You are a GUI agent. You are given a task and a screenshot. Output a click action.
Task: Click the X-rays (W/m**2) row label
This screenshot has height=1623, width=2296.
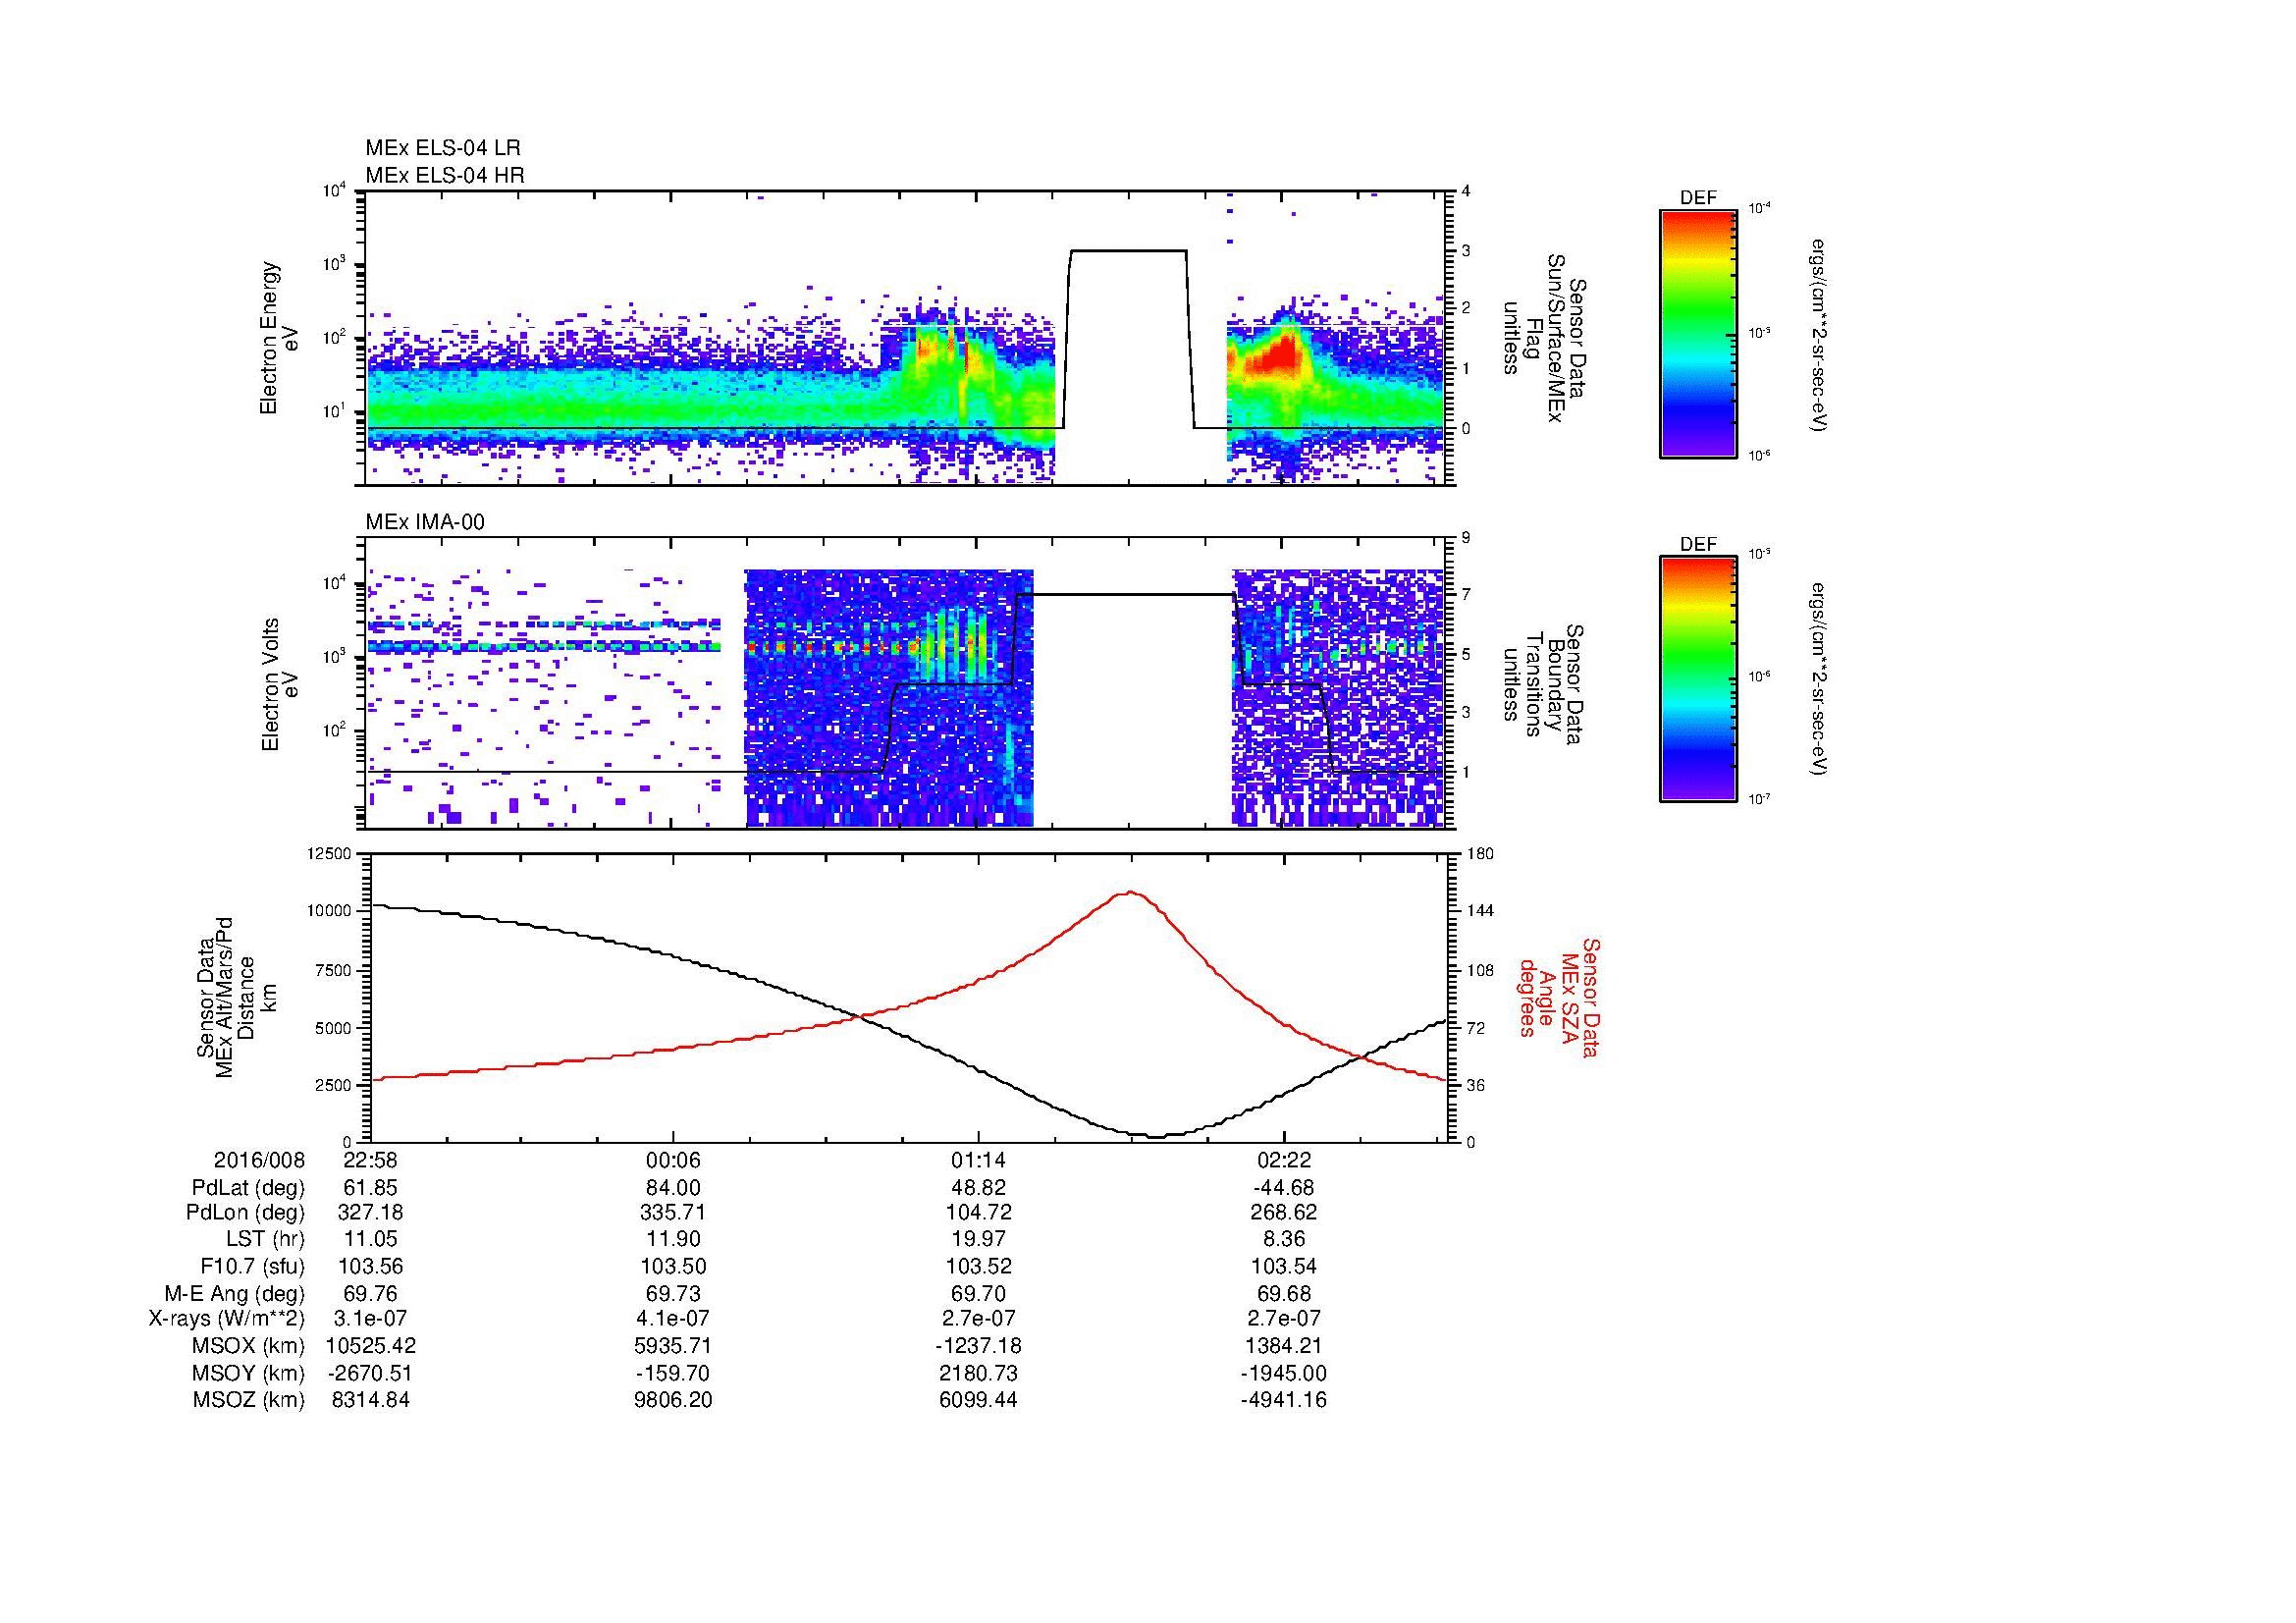point(226,1319)
